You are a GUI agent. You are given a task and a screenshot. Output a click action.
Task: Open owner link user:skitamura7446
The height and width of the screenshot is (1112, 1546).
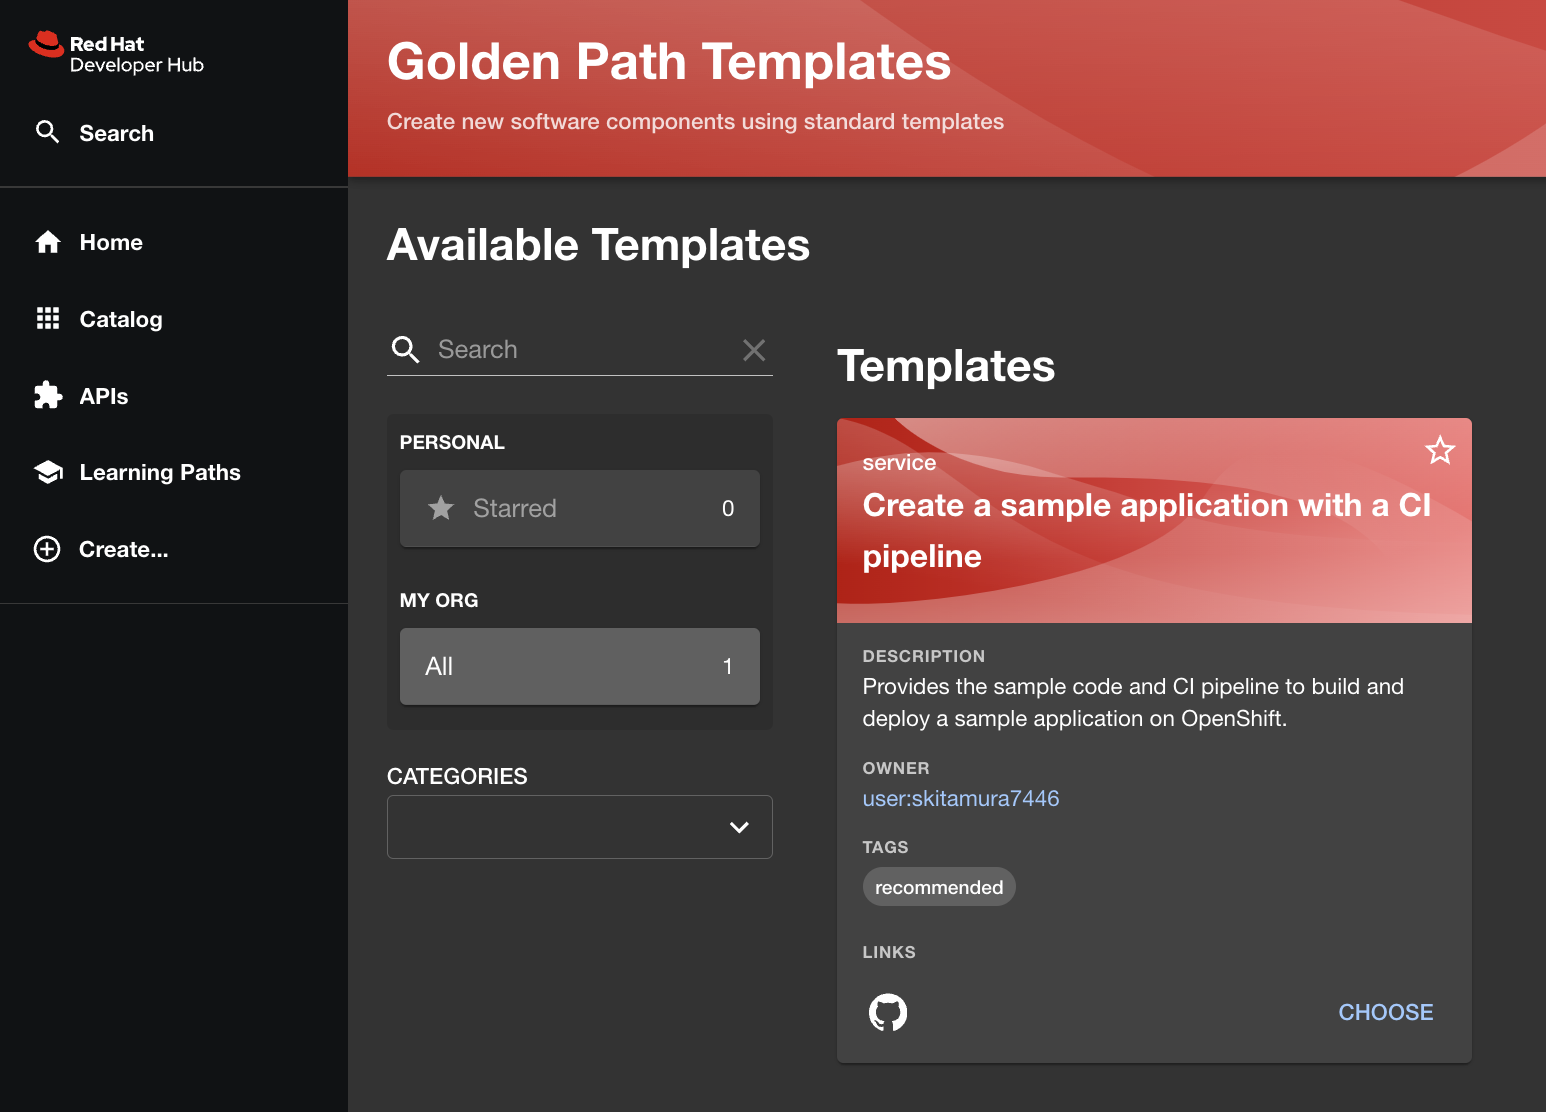961,798
